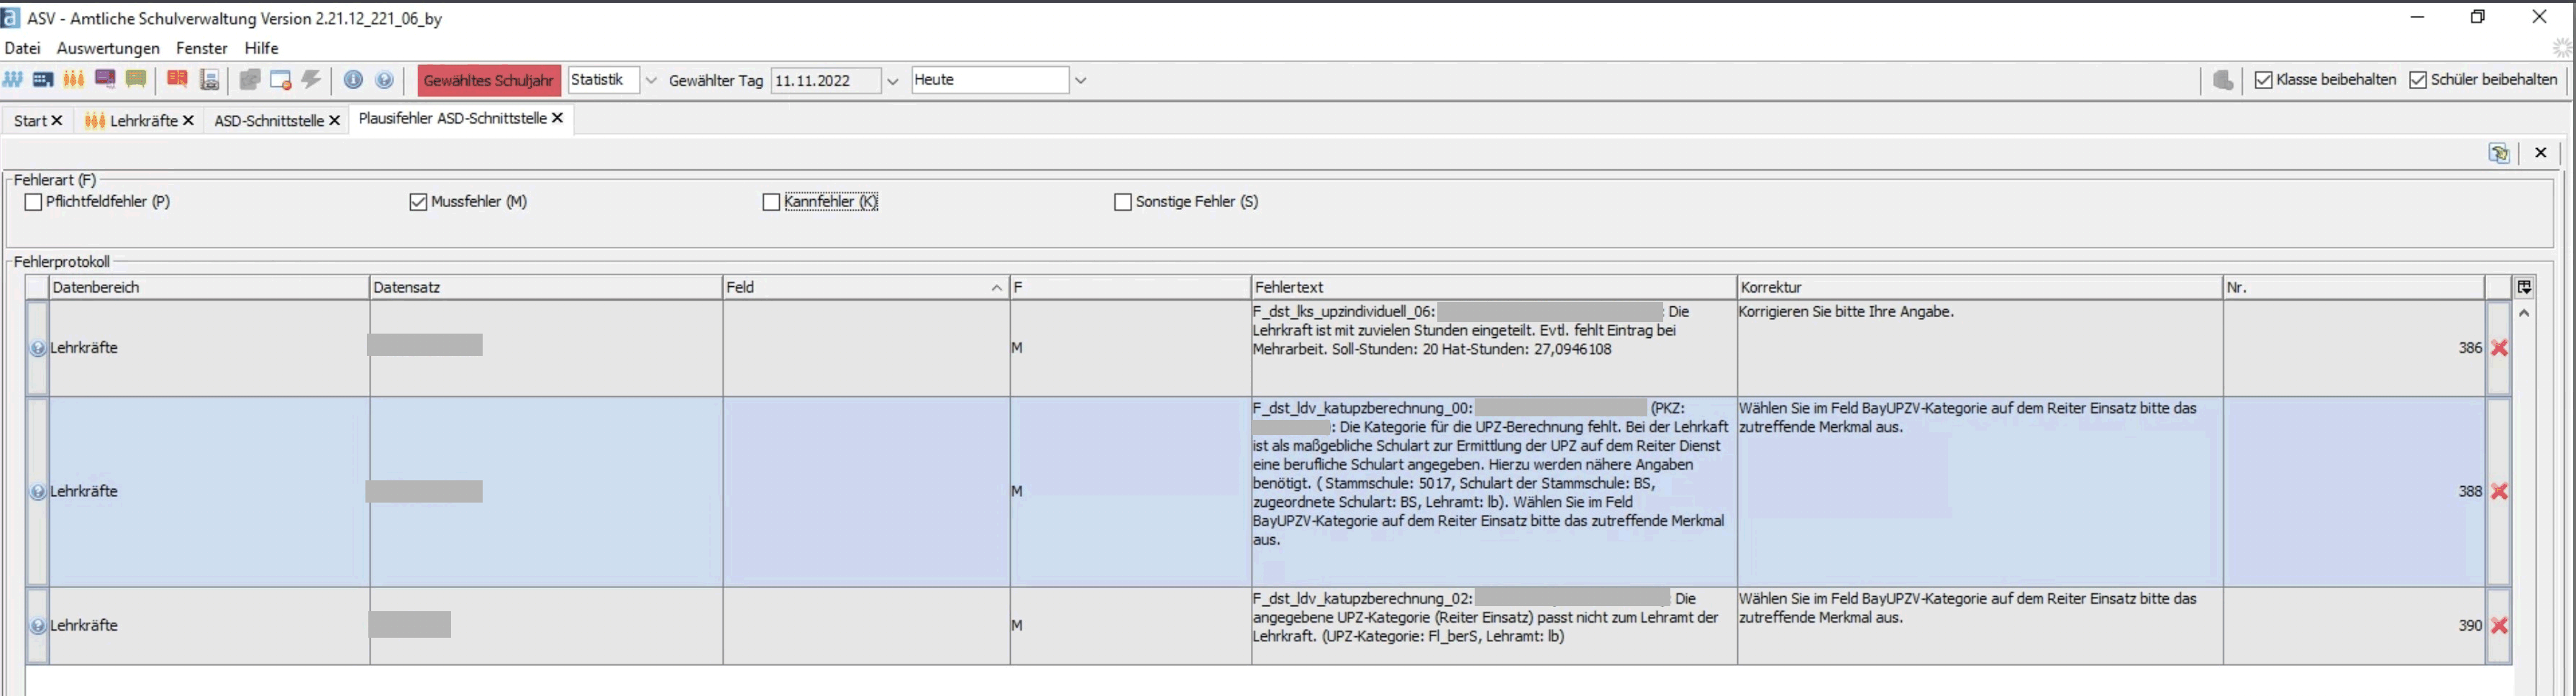Uncheck the Mussfehler (M) checkbox
The image size is (2576, 696).
tap(418, 202)
